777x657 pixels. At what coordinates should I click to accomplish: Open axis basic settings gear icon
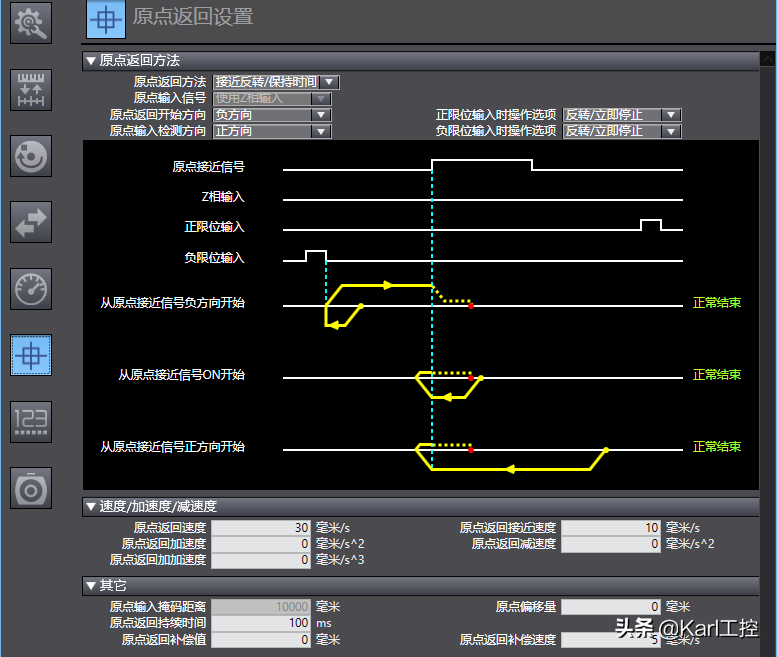(x=31, y=23)
